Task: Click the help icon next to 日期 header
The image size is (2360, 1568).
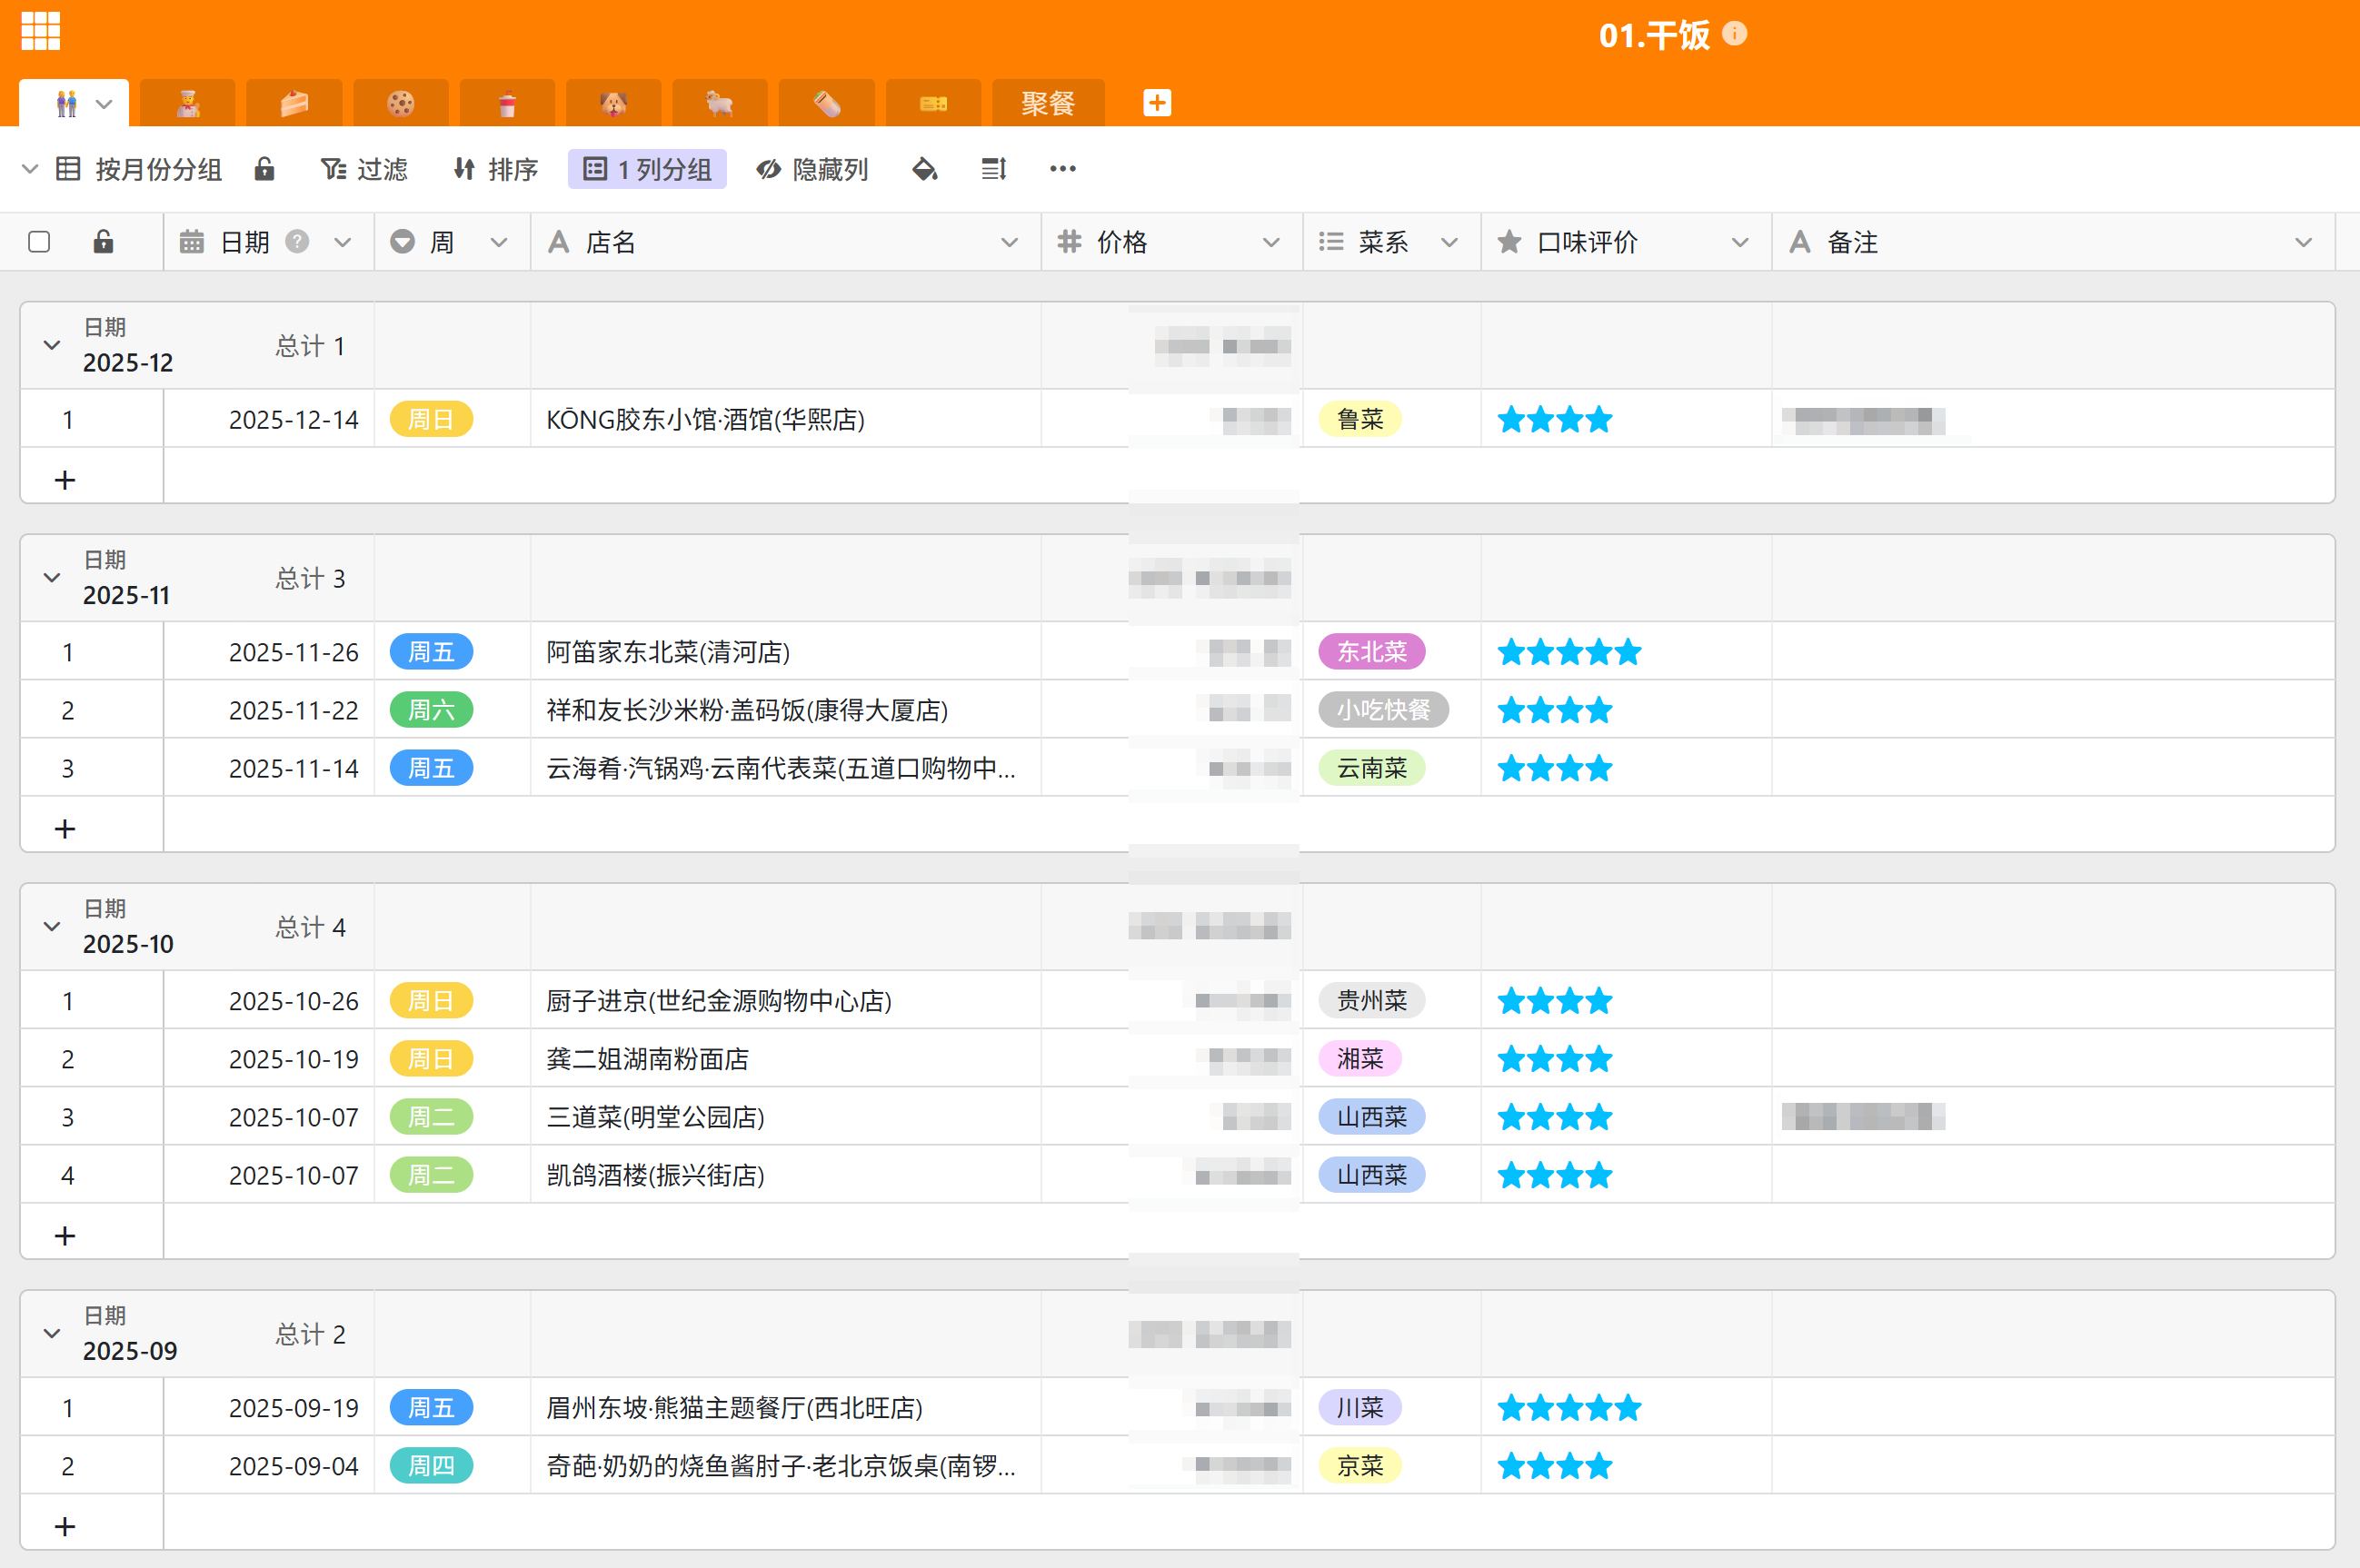Action: pos(297,242)
